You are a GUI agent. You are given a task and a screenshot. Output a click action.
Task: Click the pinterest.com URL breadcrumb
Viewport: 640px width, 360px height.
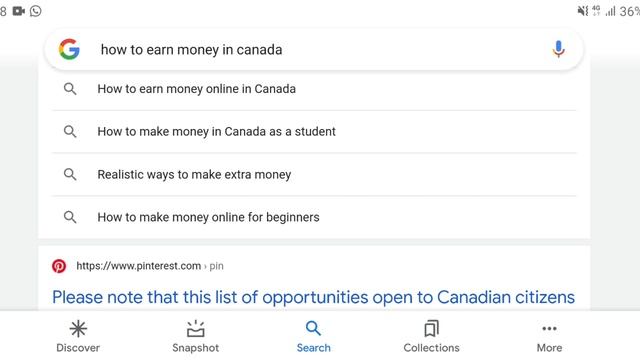click(150, 266)
